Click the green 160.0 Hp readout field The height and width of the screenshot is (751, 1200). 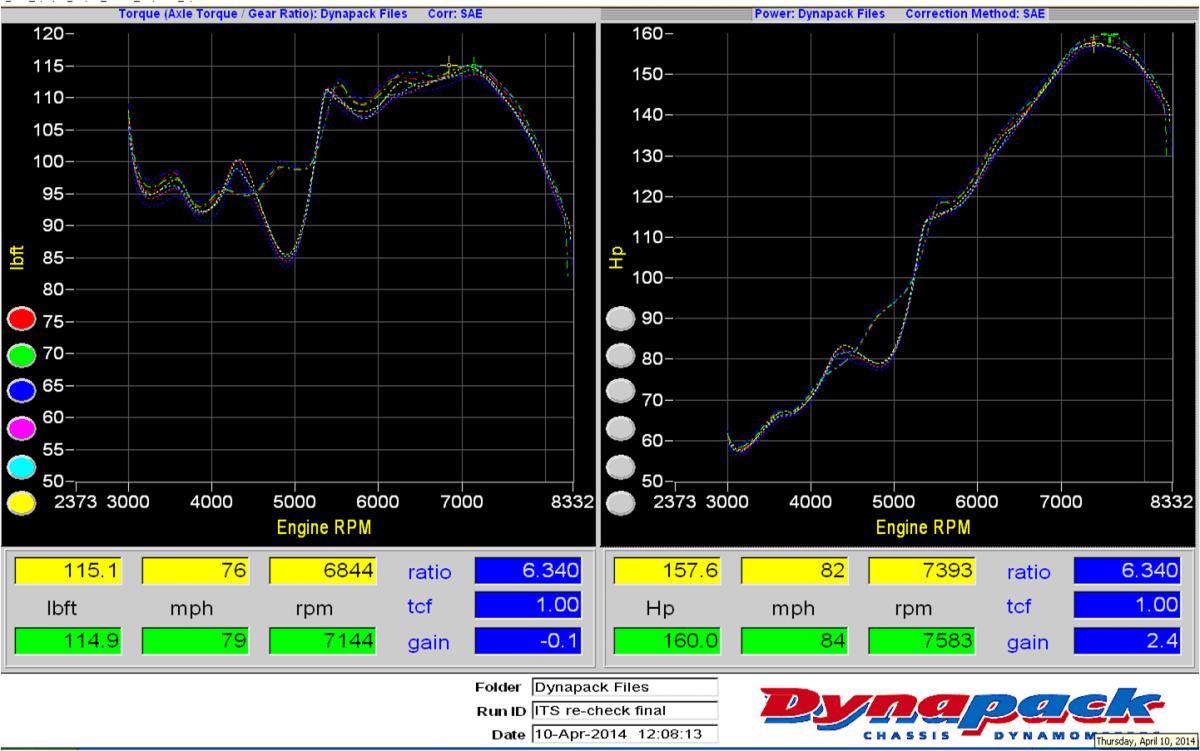click(x=668, y=642)
